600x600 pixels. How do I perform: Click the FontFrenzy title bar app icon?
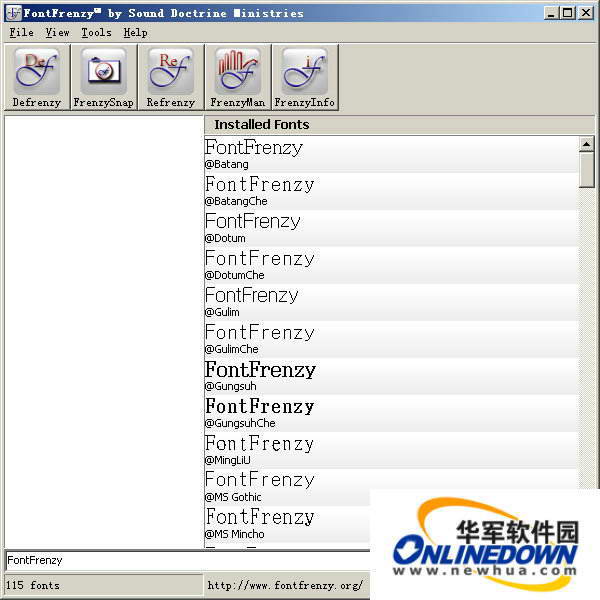[x=13, y=13]
